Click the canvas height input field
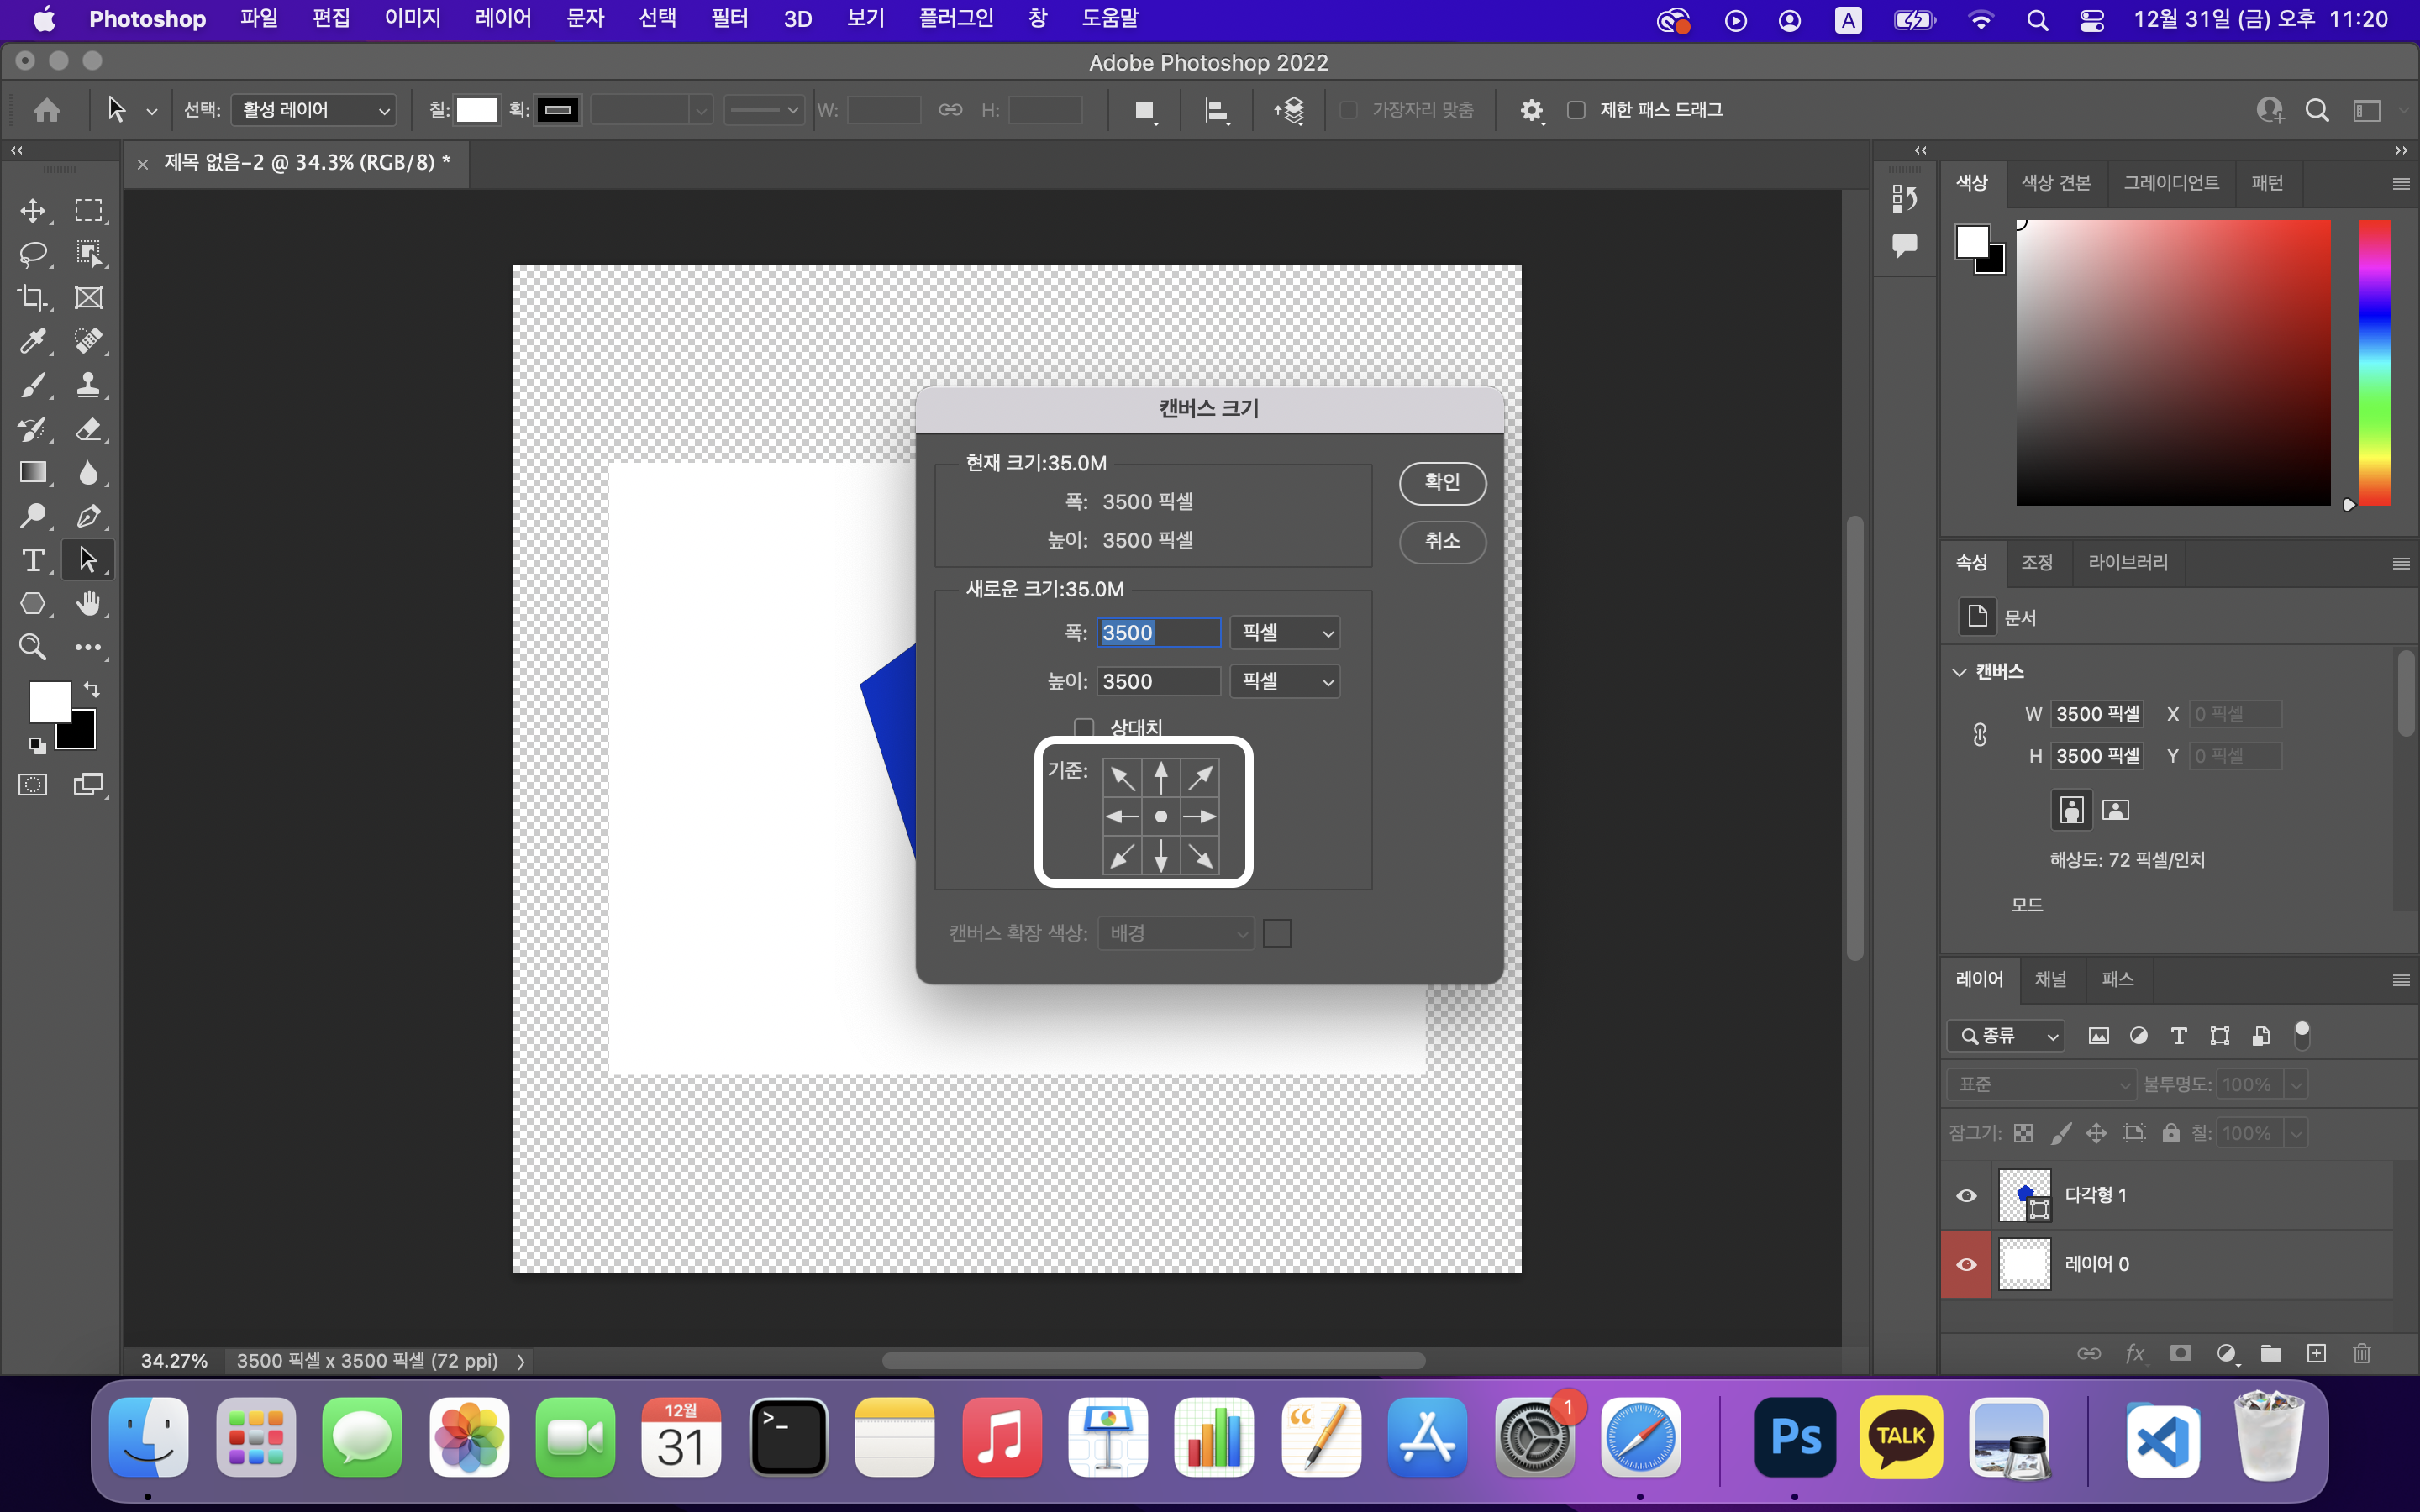Screen dimensions: 2420x1512 1158,681
